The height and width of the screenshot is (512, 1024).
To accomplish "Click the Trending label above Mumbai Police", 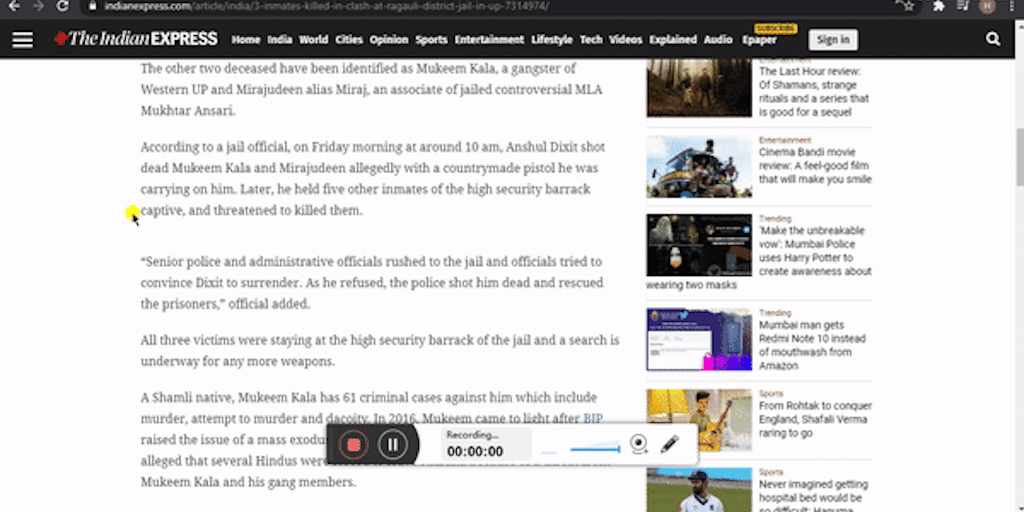I will [x=775, y=218].
